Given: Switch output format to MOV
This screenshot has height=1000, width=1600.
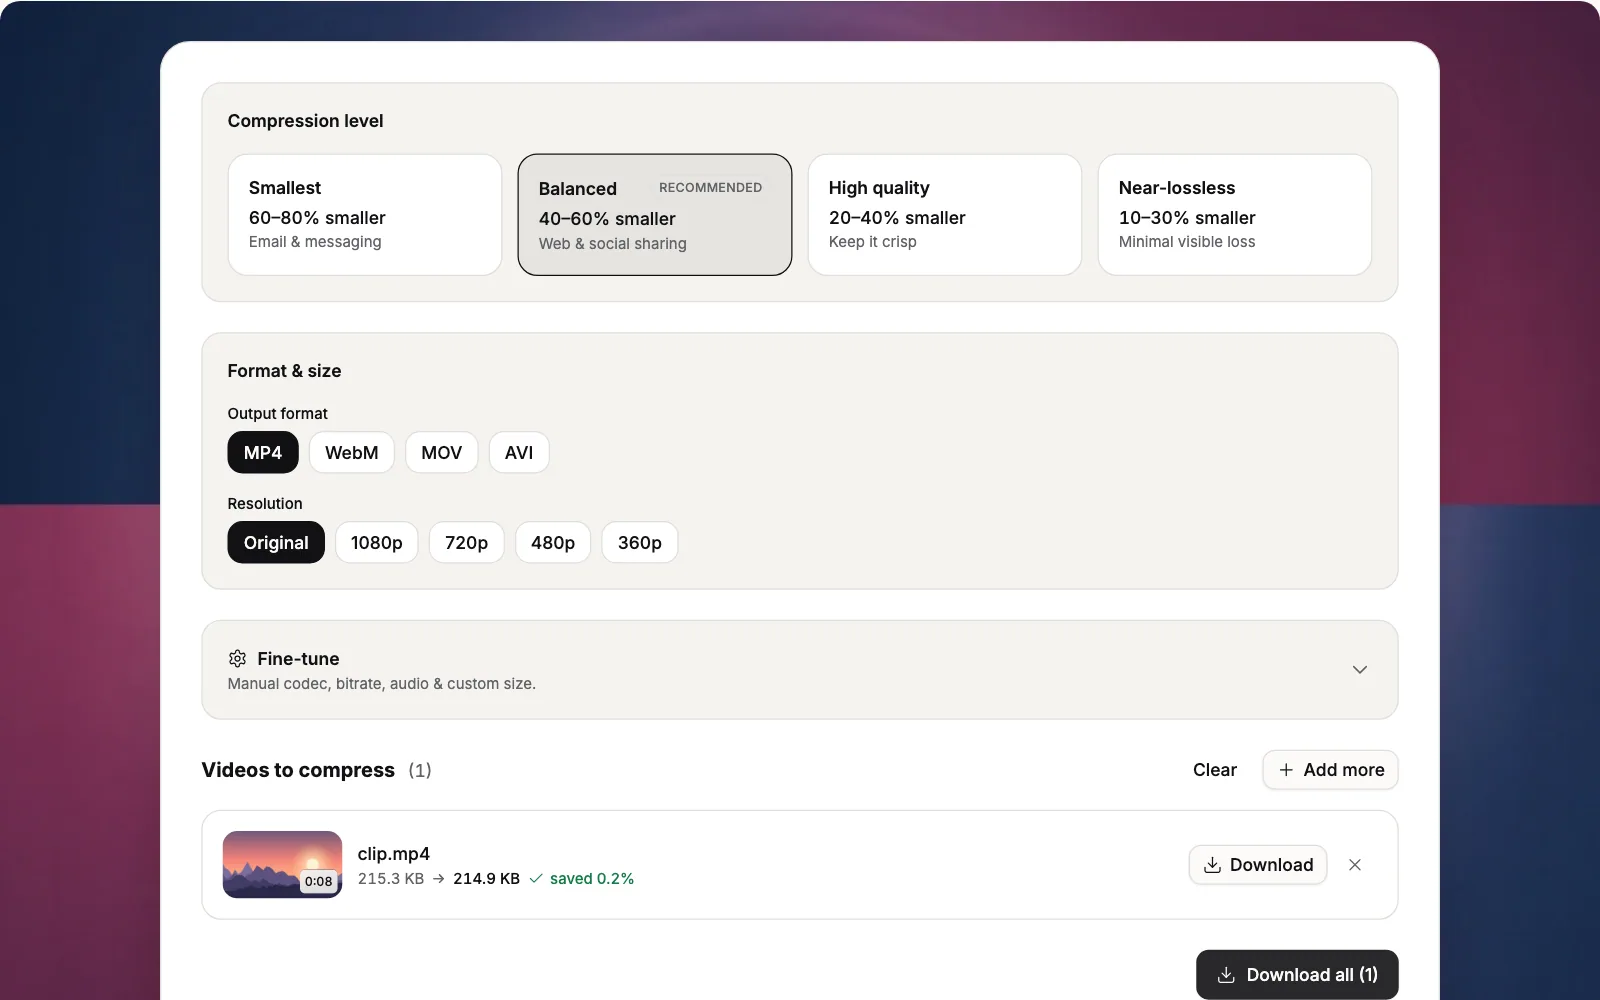Looking at the screenshot, I should [x=442, y=453].
